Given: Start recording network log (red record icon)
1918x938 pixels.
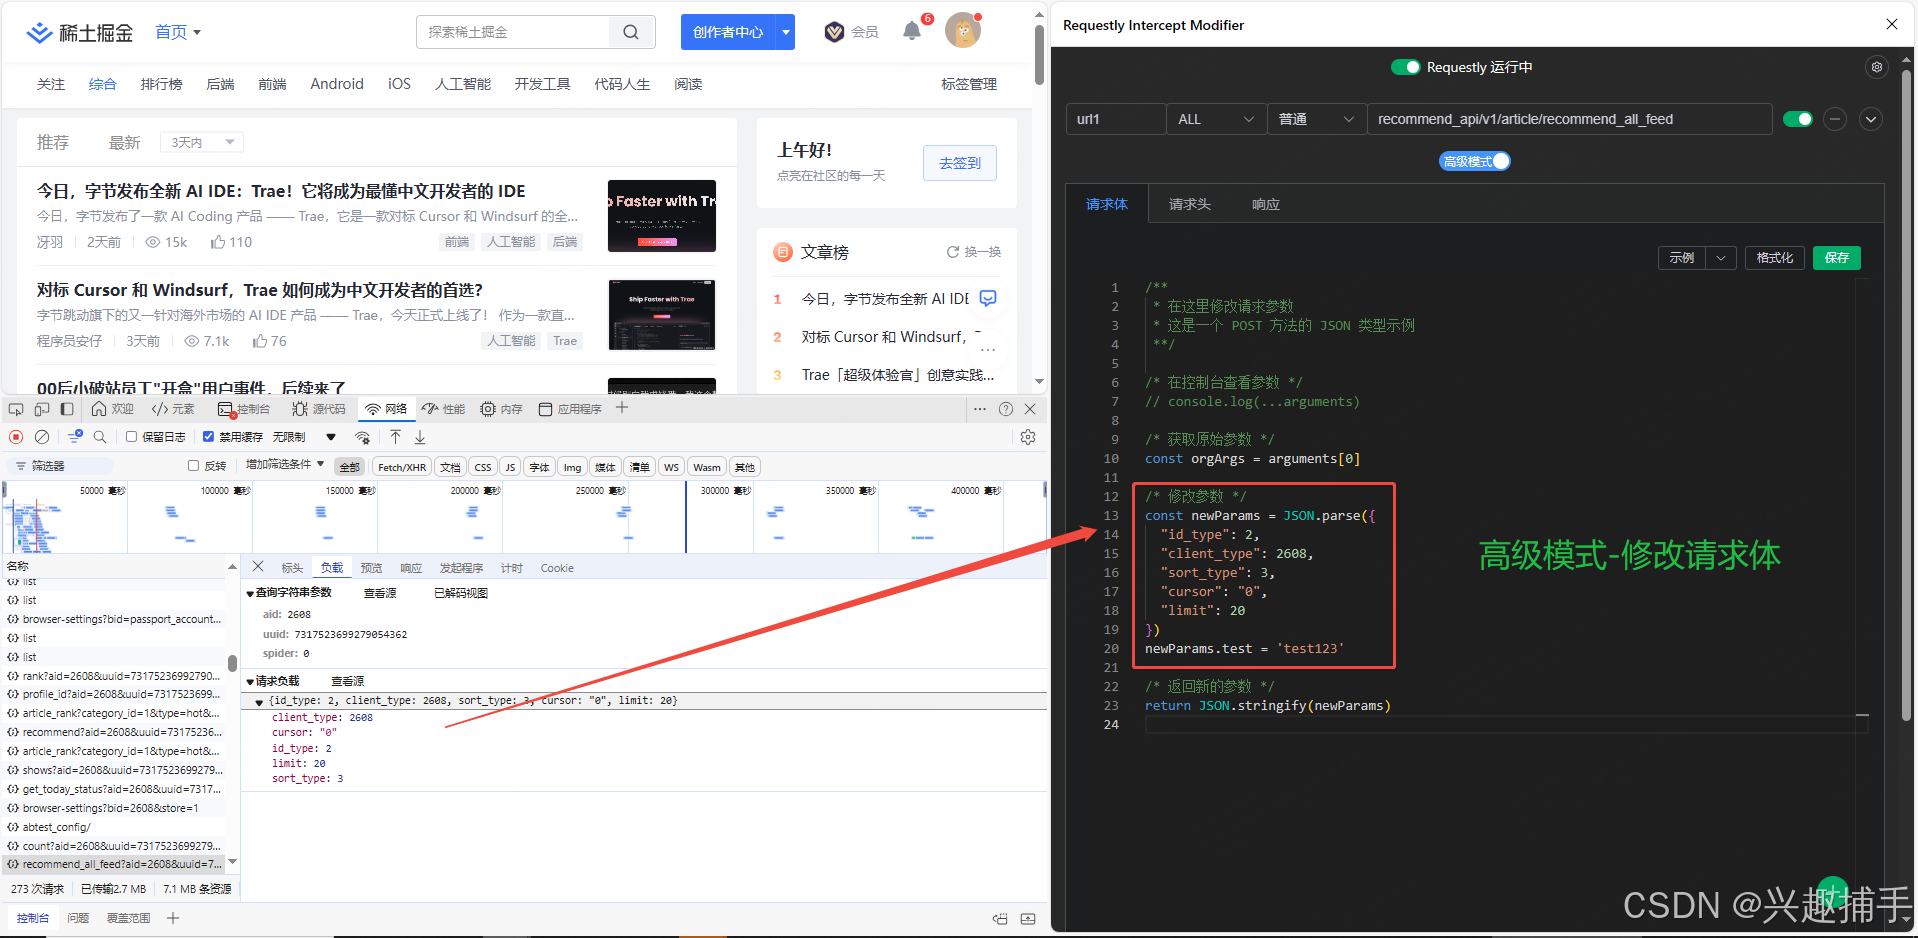Looking at the screenshot, I should point(15,437).
